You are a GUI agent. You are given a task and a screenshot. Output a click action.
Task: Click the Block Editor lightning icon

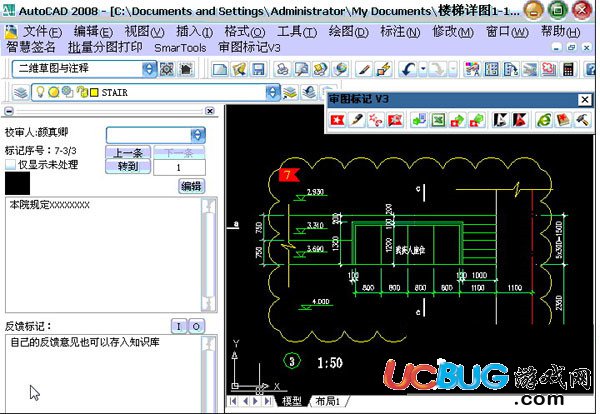(383, 69)
